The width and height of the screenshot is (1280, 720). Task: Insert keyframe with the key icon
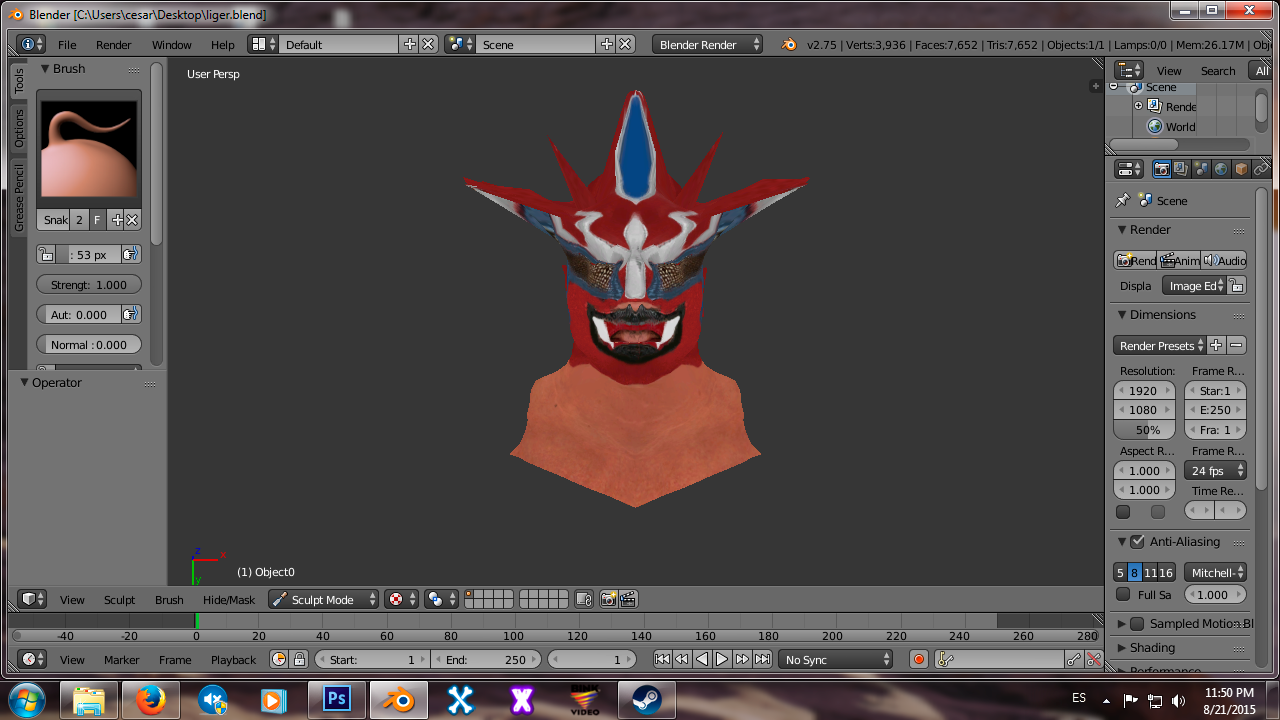coord(1074,659)
